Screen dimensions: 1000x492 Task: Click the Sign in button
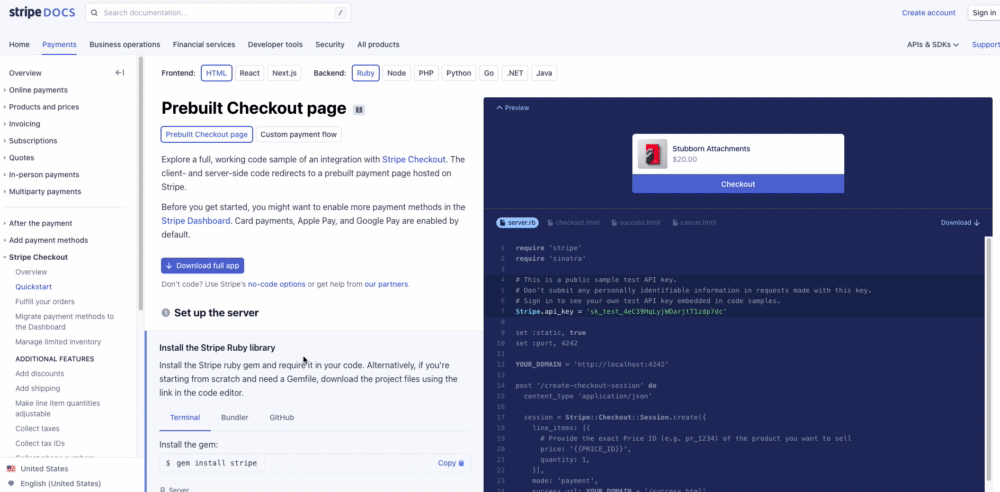[984, 13]
